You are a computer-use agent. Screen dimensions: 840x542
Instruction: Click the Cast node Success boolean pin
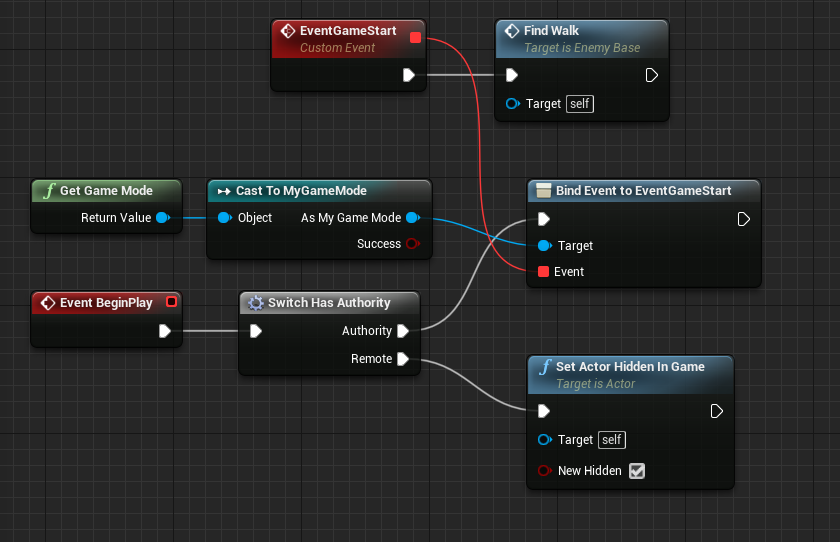click(413, 244)
